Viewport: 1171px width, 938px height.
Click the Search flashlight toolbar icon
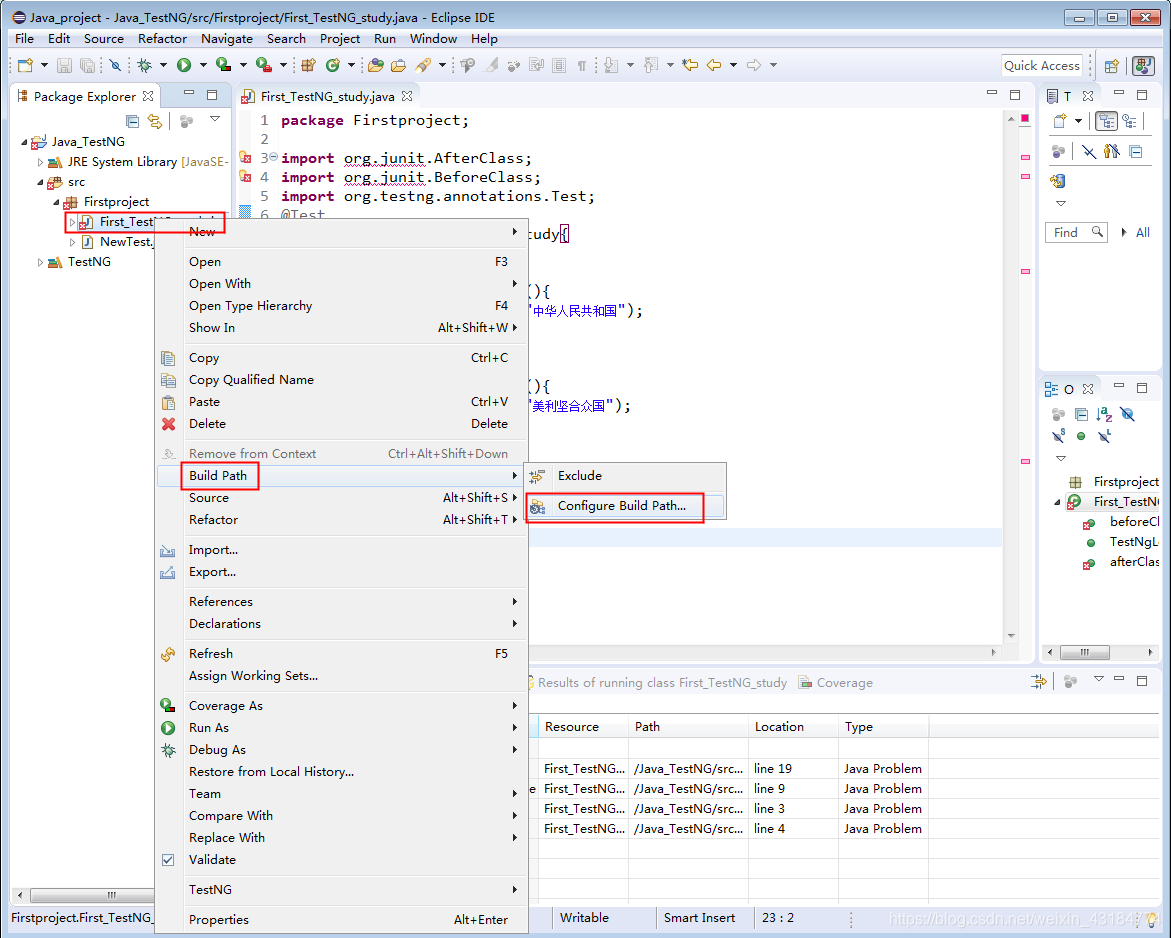point(423,66)
